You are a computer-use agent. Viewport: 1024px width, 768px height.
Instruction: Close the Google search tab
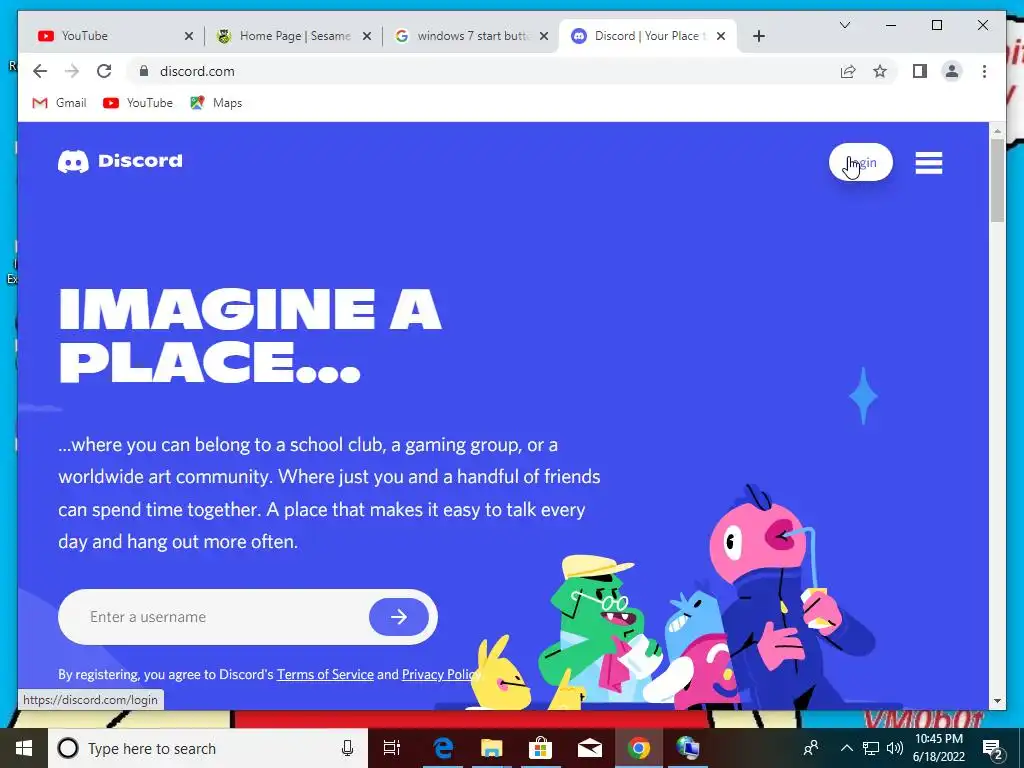(x=544, y=37)
